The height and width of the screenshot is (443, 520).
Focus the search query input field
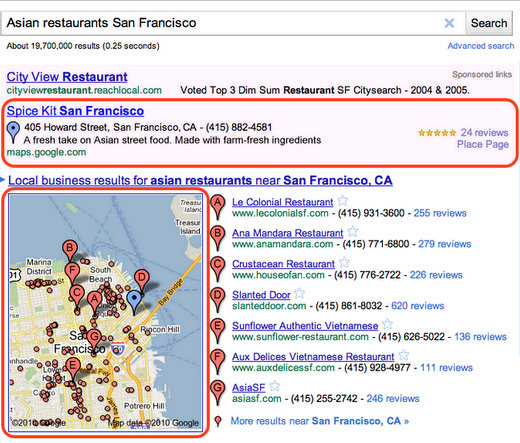223,23
